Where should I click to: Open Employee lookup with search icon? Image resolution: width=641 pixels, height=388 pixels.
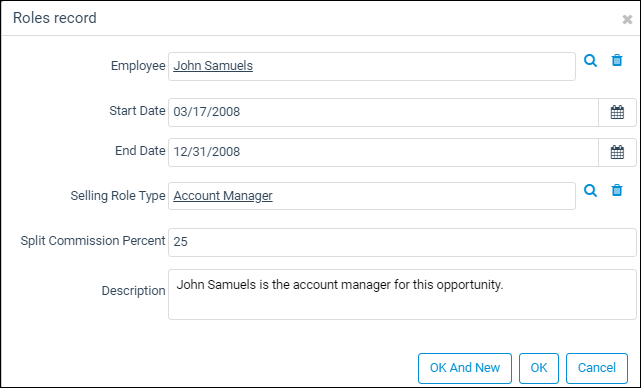point(590,61)
